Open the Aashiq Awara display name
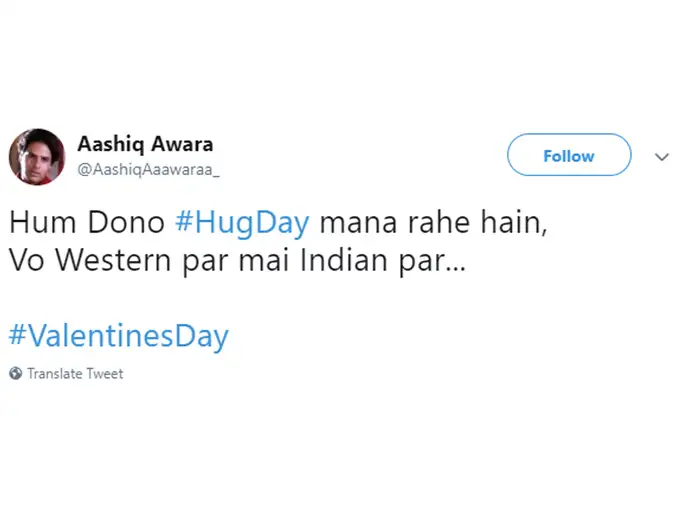This screenshot has height=510, width=680. pyautogui.click(x=145, y=143)
